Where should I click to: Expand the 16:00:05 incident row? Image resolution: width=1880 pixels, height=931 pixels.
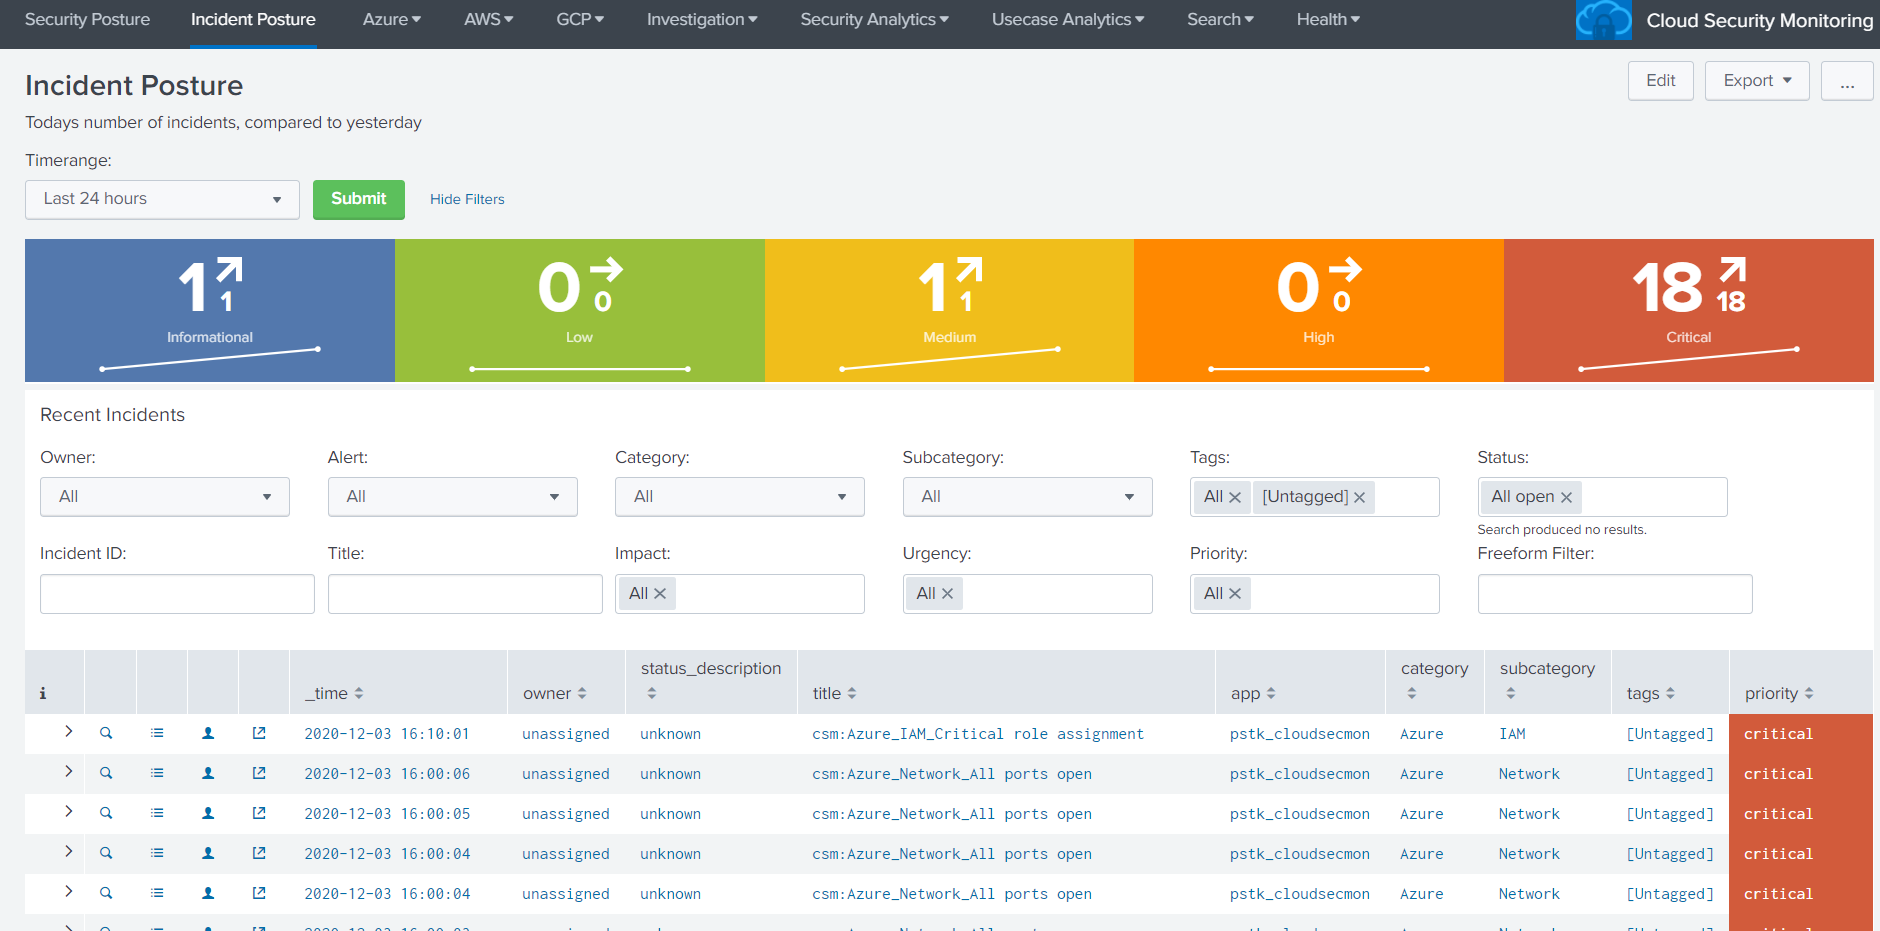[x=68, y=812]
